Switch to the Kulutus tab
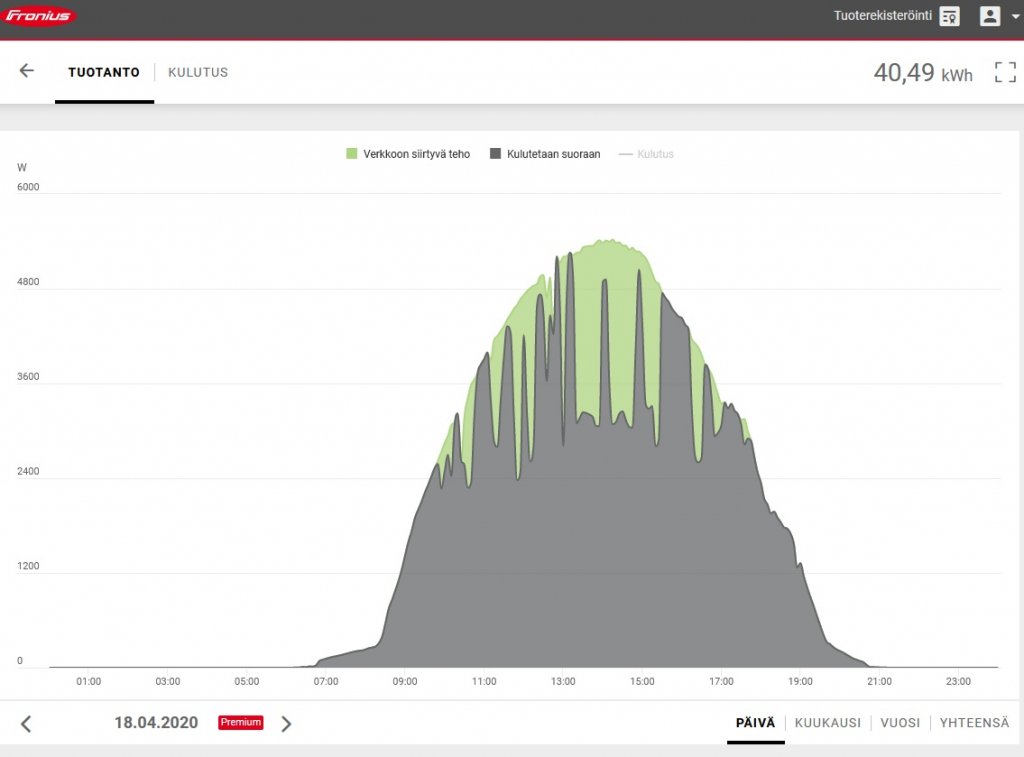The image size is (1024, 757). coord(198,72)
